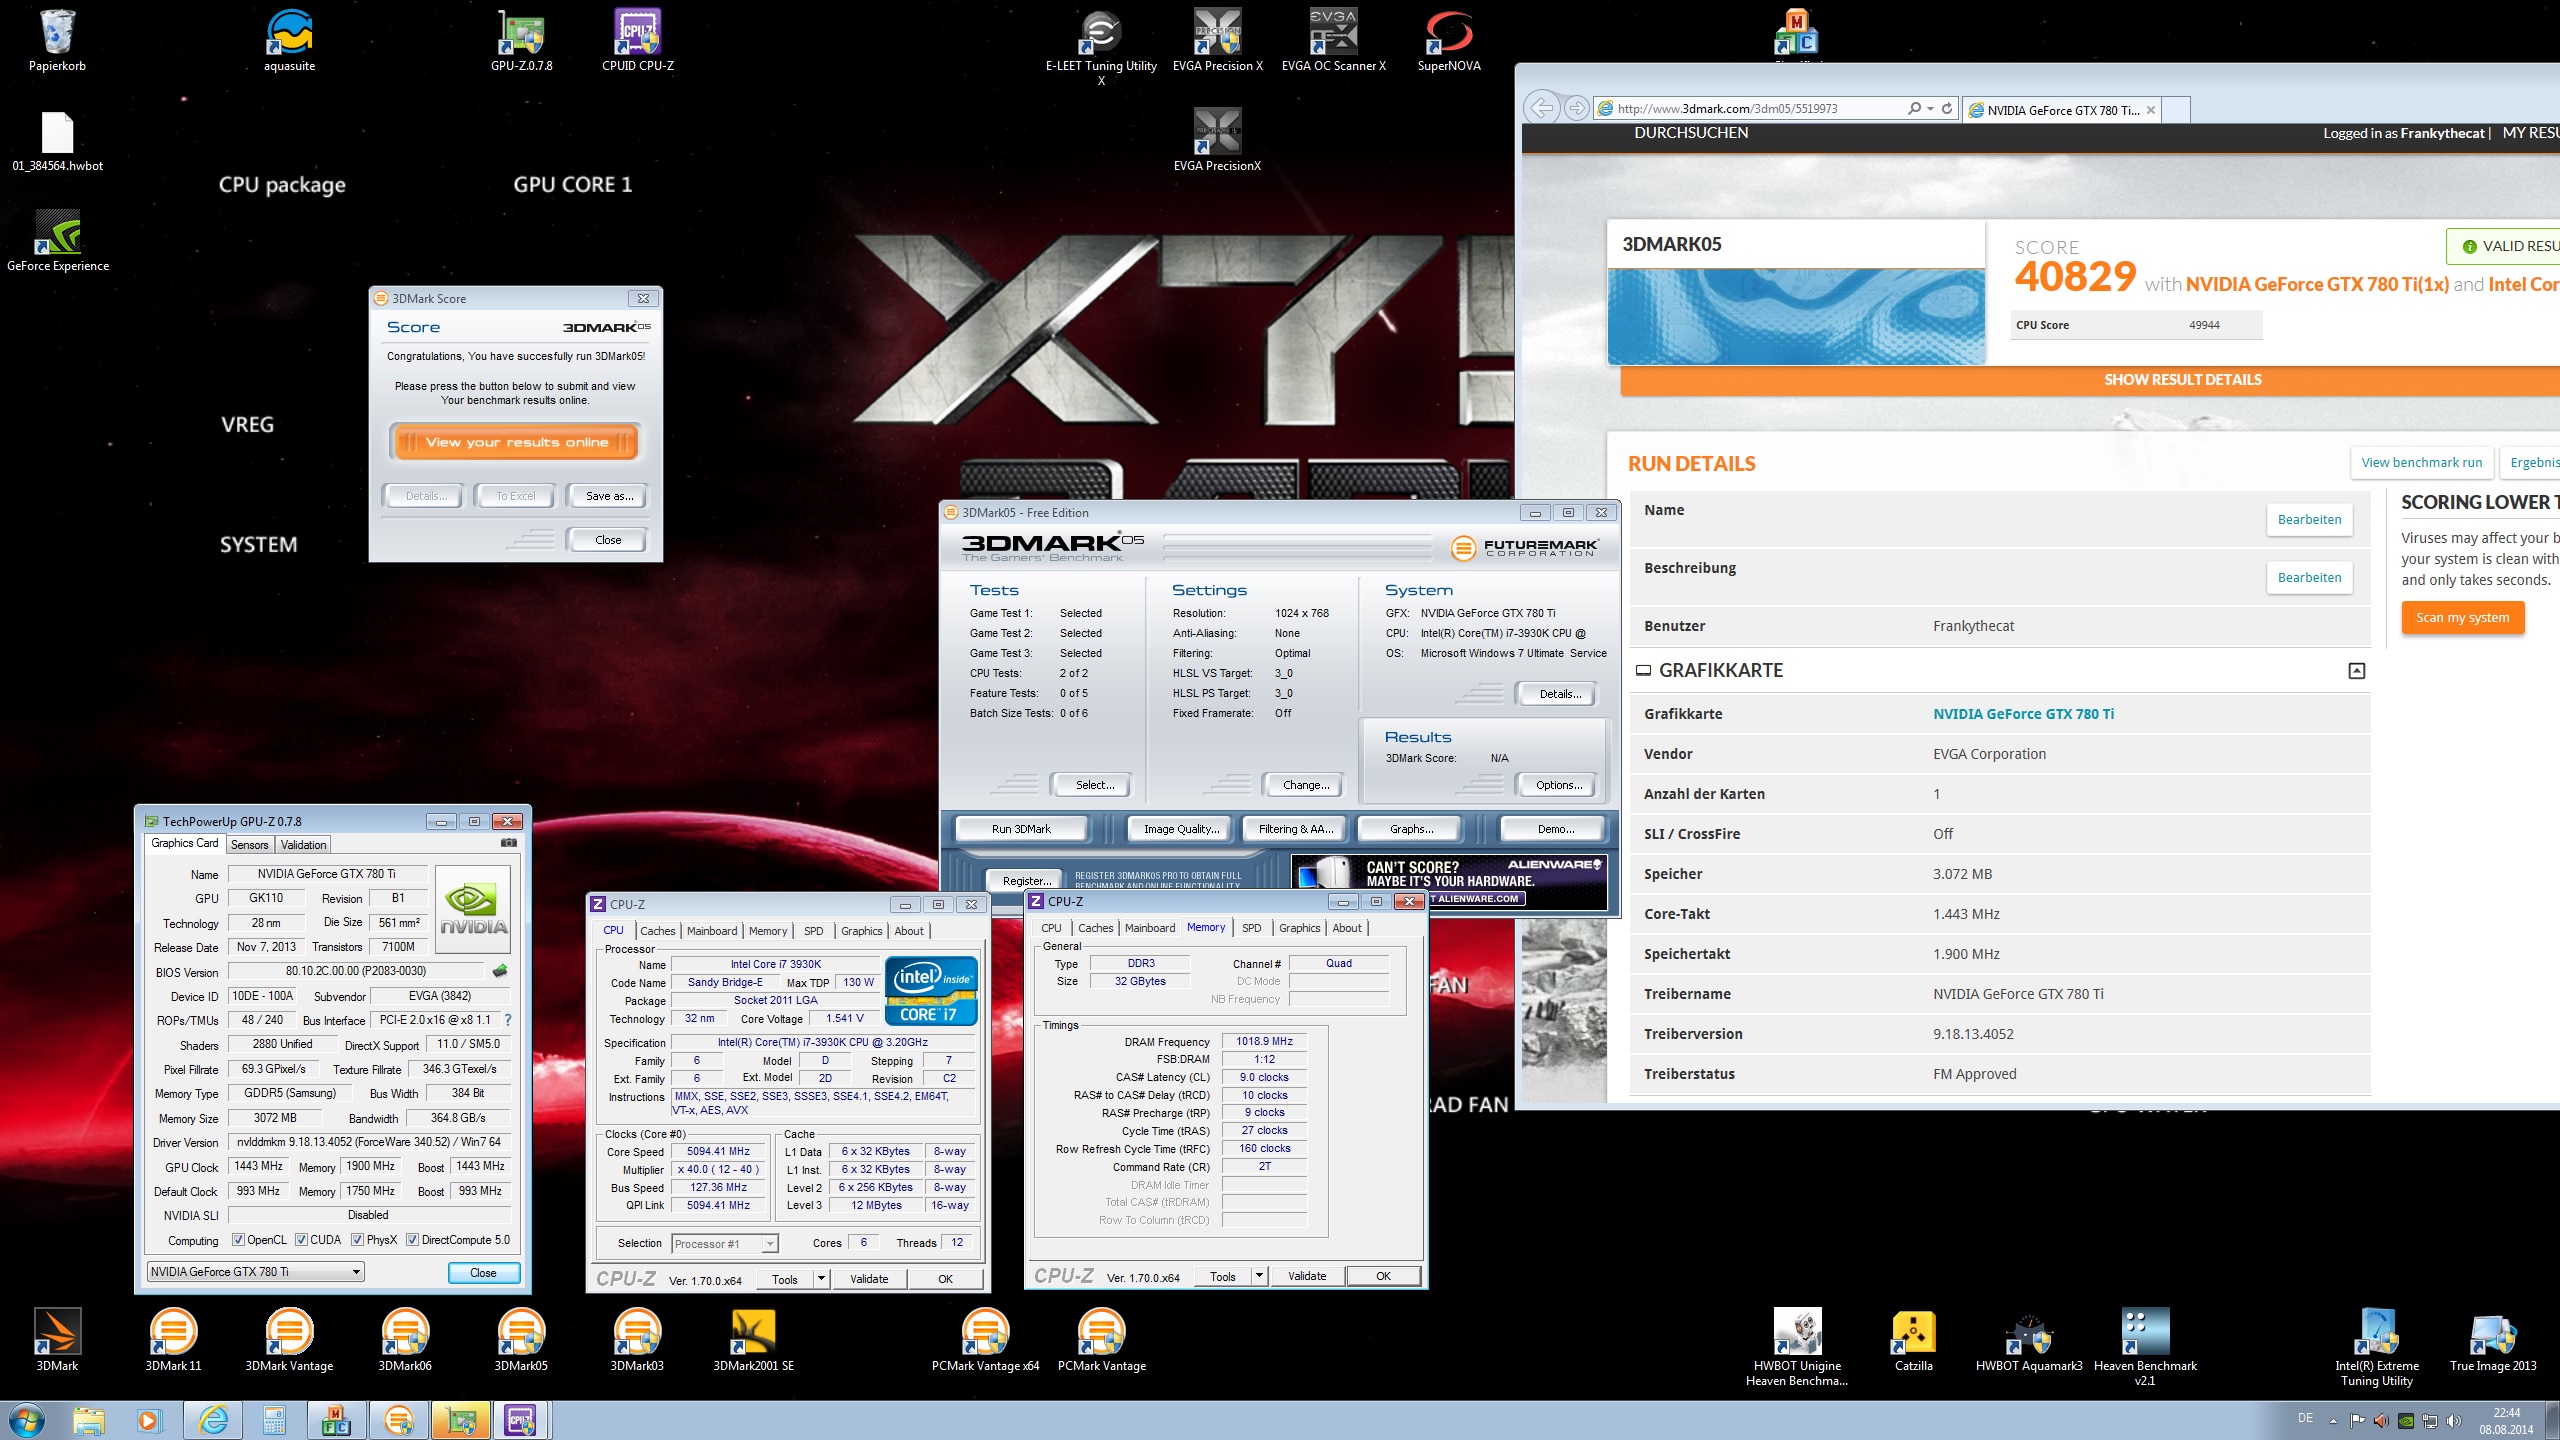Open E-LEET Tuning Utility X shortcut
Image resolution: width=2560 pixels, height=1440 pixels.
1101,47
